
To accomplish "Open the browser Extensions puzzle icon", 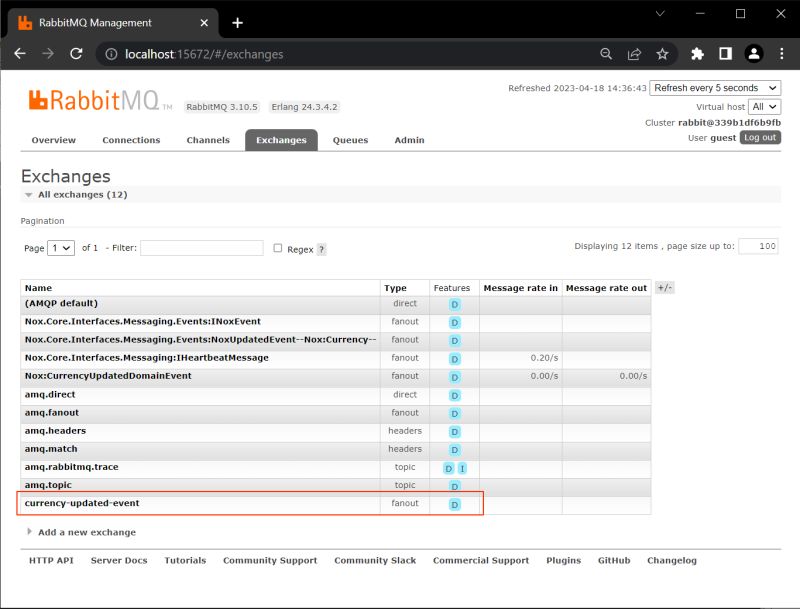I will 697,52.
